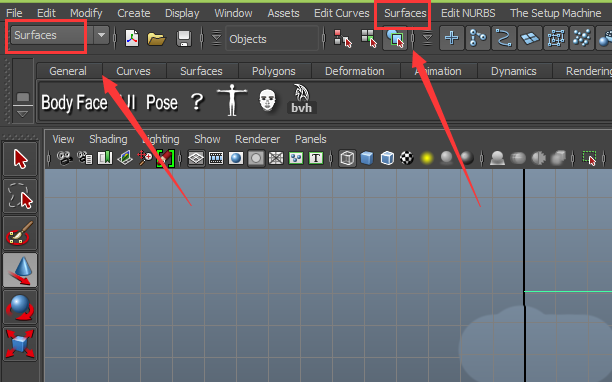
Task: Toggle the dynamics selection mask
Action: click(582, 38)
